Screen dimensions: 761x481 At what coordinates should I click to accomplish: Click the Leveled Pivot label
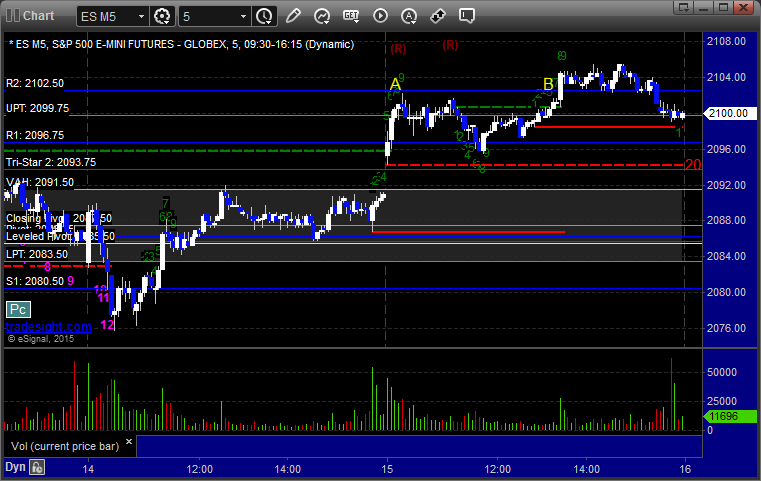pyautogui.click(x=60, y=236)
